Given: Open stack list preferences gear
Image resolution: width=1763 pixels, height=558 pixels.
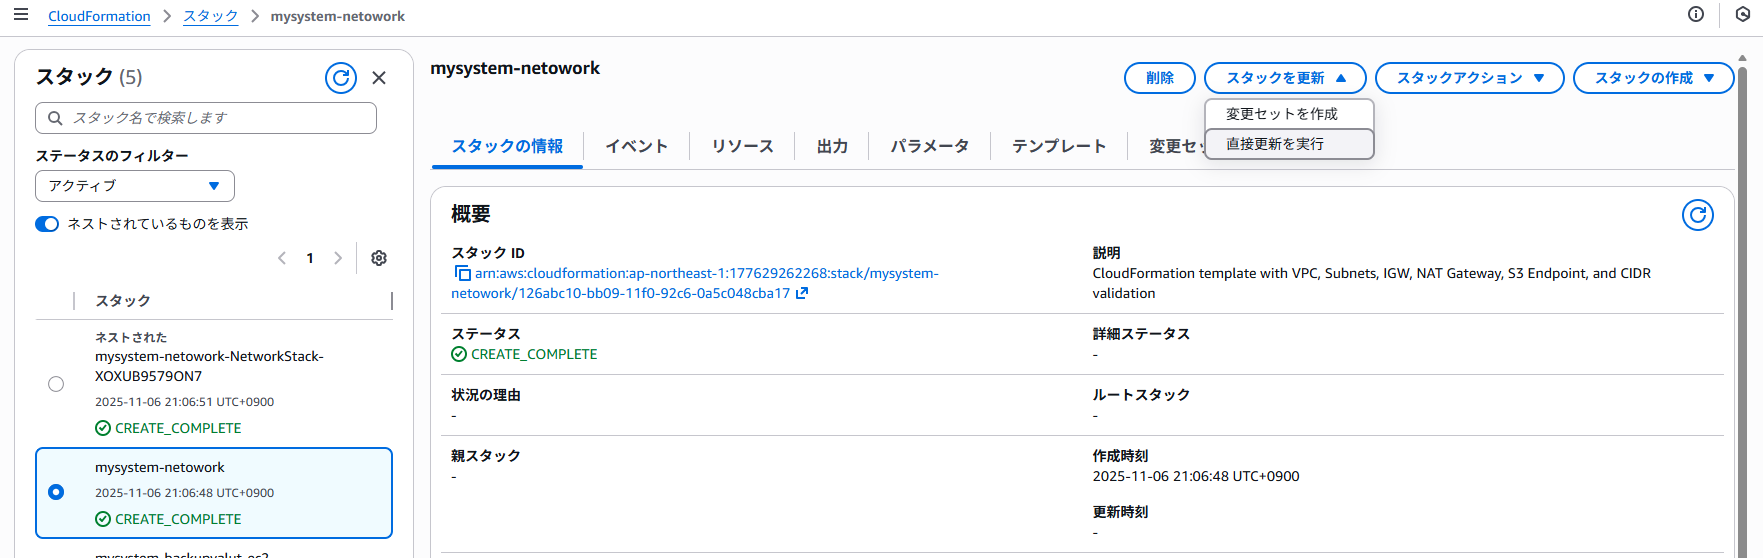Looking at the screenshot, I should 379,258.
